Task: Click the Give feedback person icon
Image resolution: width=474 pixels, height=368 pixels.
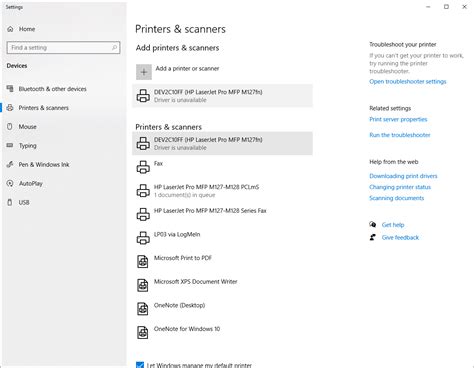Action: [373, 237]
